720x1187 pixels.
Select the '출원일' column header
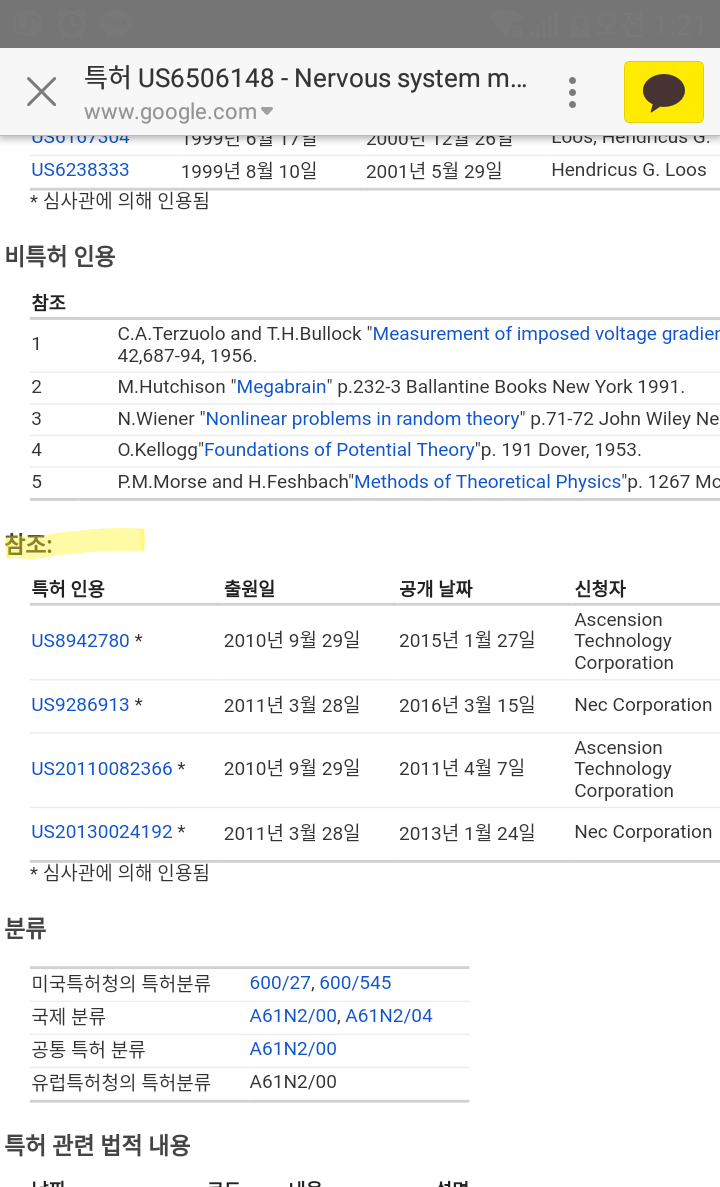click(x=250, y=589)
